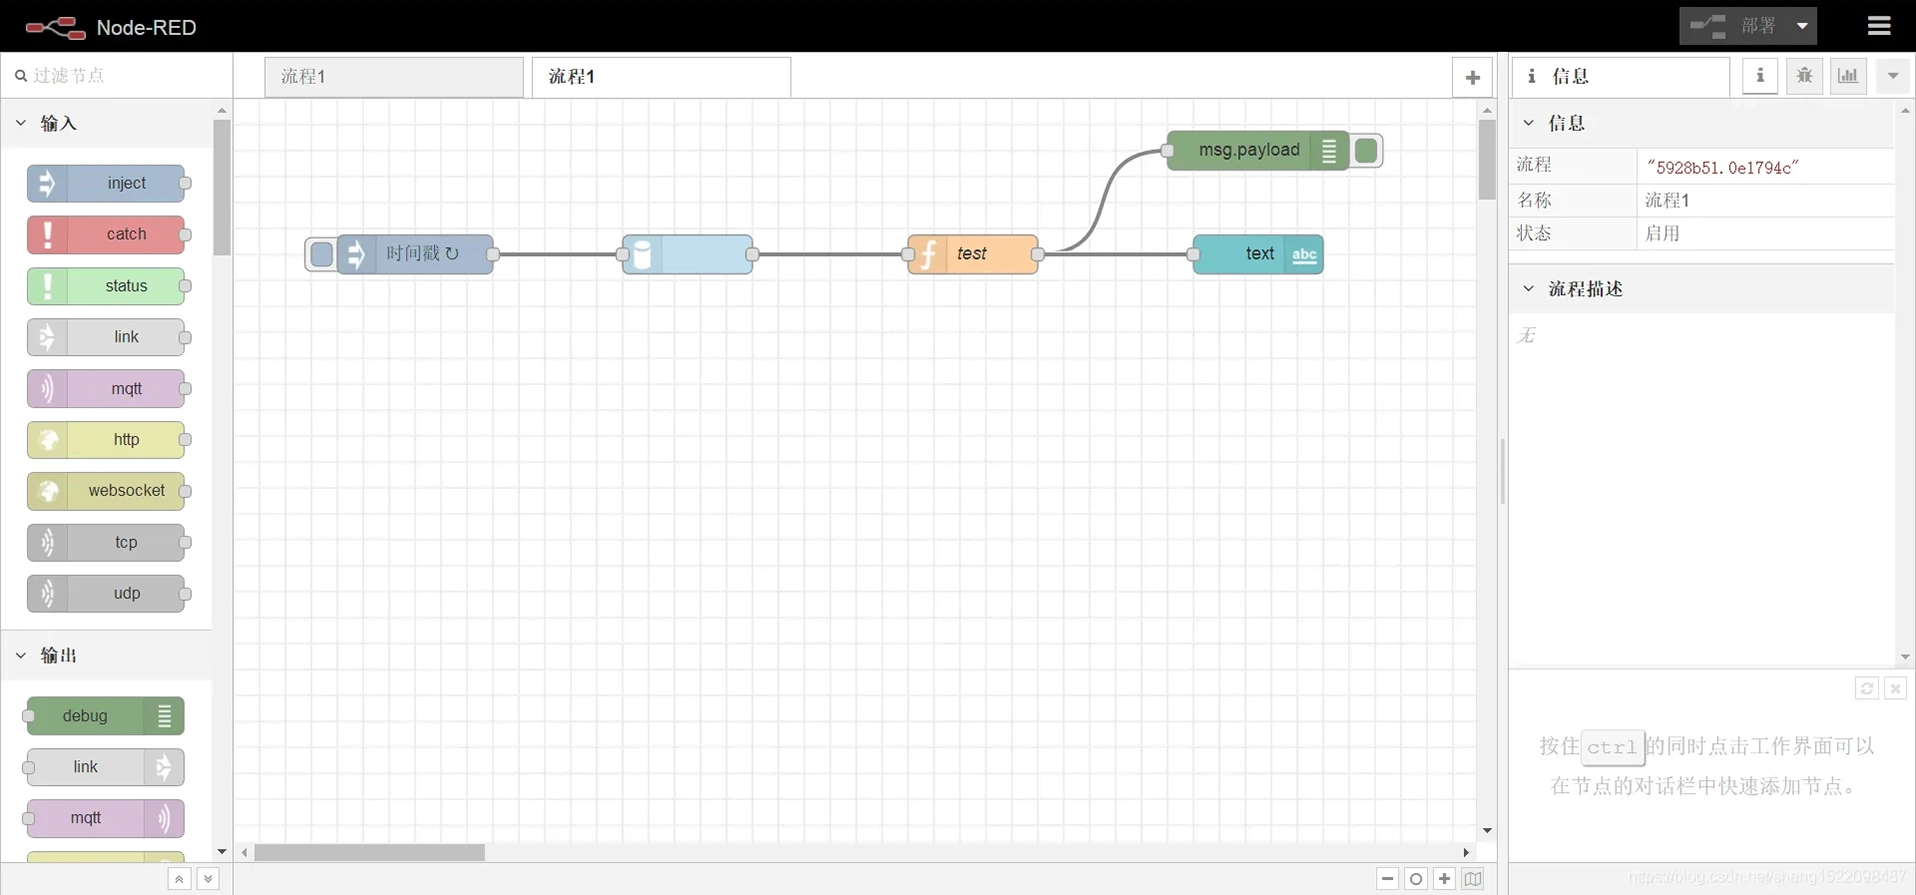Screen dimensions: 1916x895
Task: Select the websocket node in palette
Action: (x=106, y=491)
